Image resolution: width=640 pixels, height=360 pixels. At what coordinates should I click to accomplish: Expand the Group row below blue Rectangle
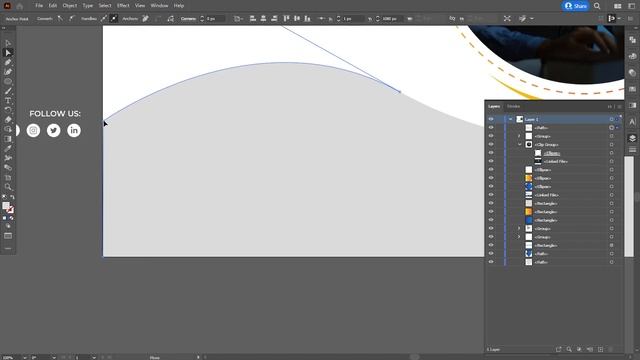(x=519, y=229)
